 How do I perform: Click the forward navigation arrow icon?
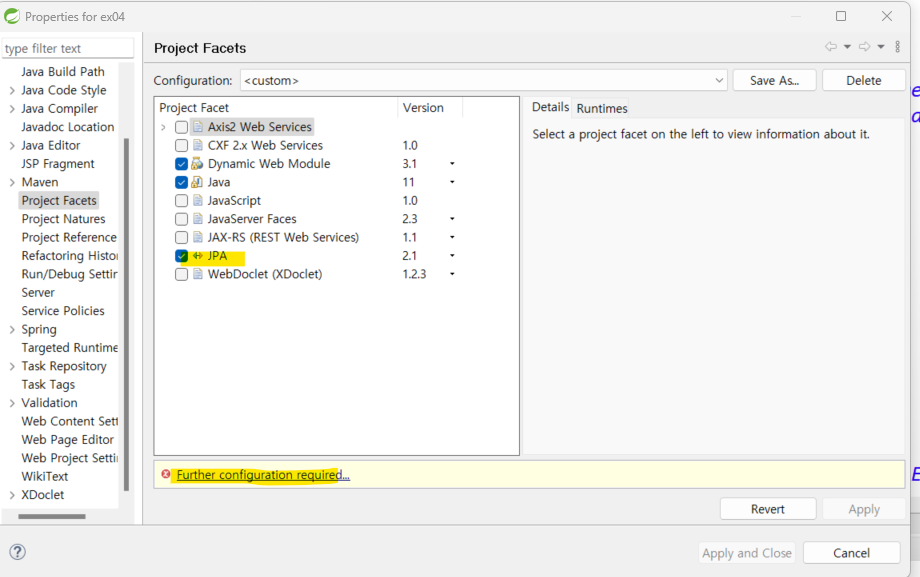point(864,46)
